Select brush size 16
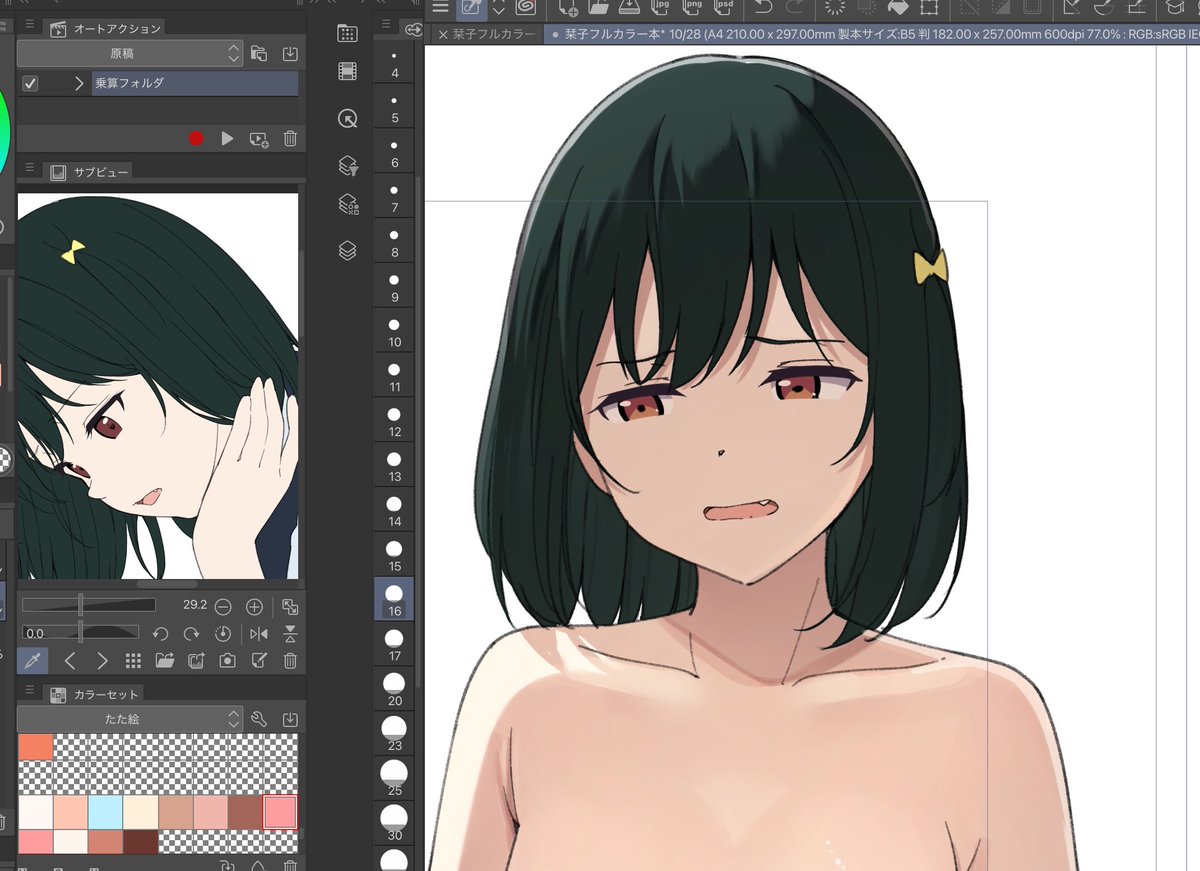1200x871 pixels. pyautogui.click(x=394, y=600)
